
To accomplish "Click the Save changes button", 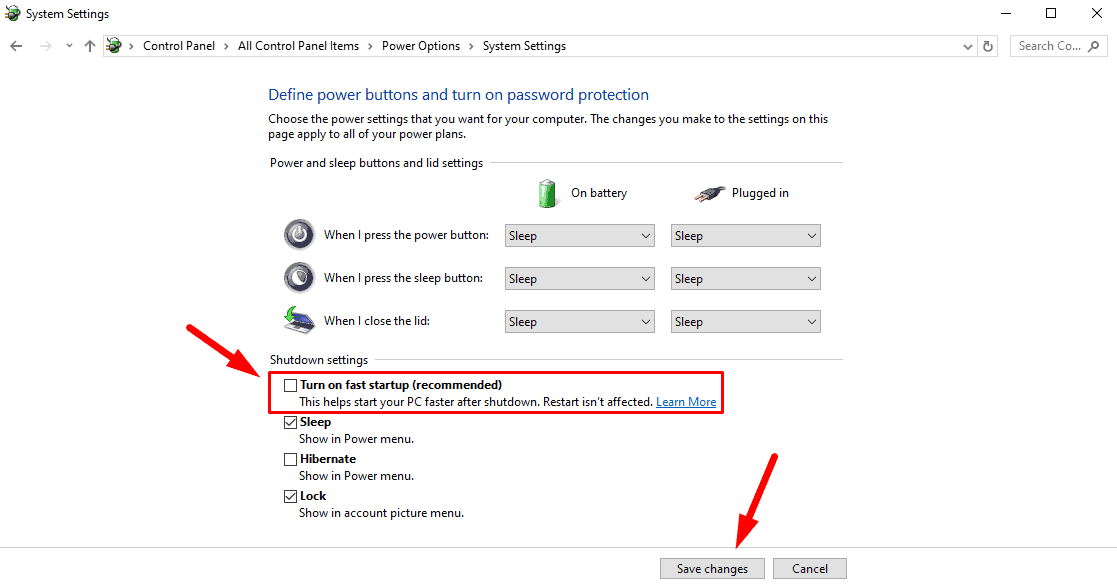I will tap(712, 568).
